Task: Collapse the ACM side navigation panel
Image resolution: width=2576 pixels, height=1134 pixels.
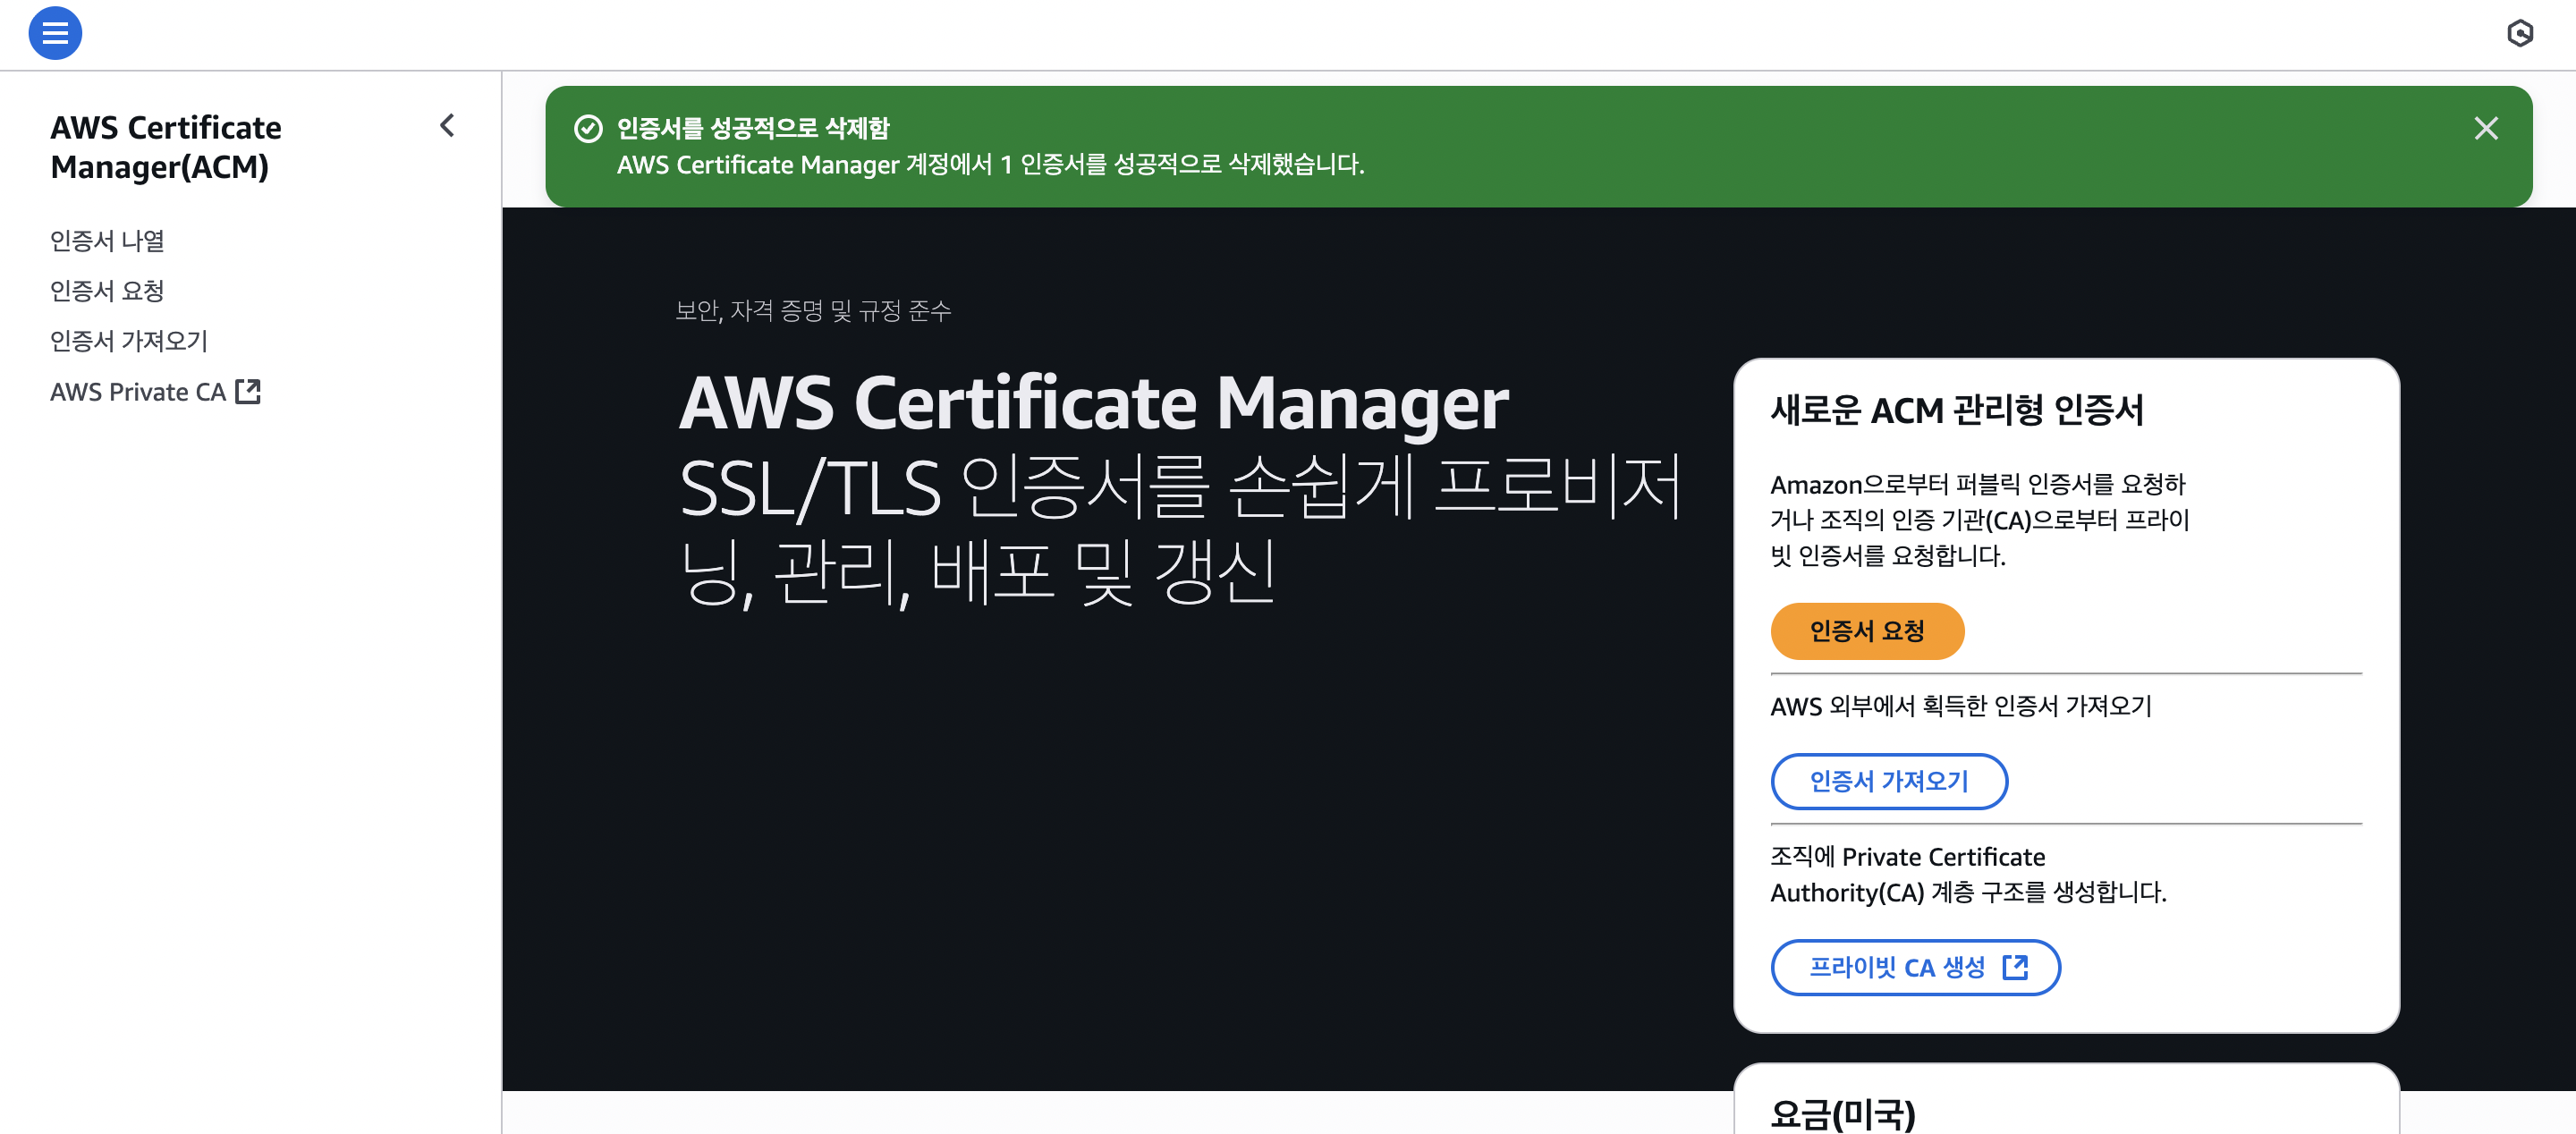Action: click(x=447, y=126)
